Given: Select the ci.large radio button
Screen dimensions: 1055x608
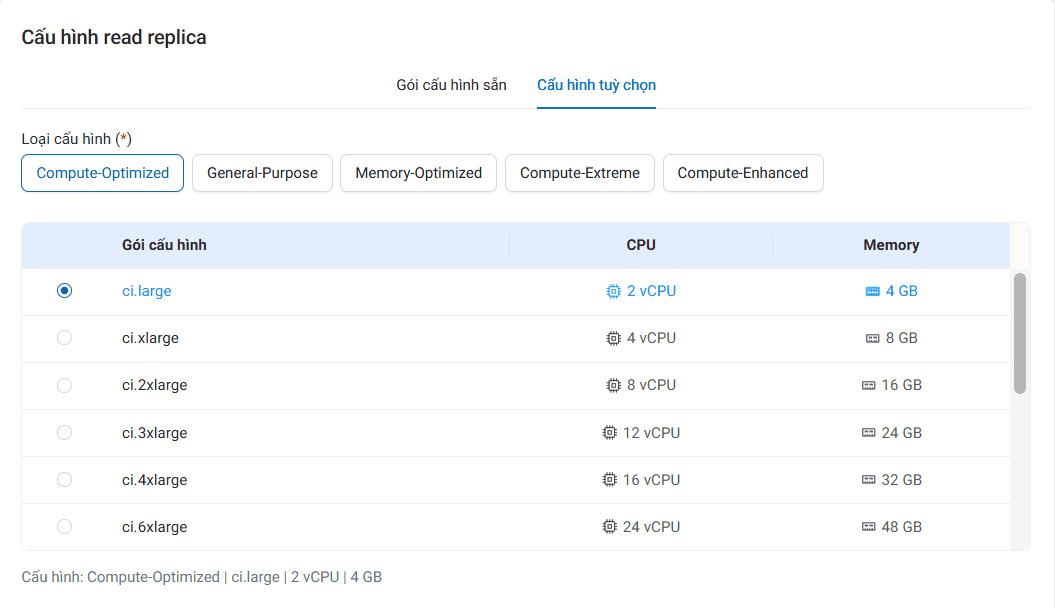Looking at the screenshot, I should 65,291.
